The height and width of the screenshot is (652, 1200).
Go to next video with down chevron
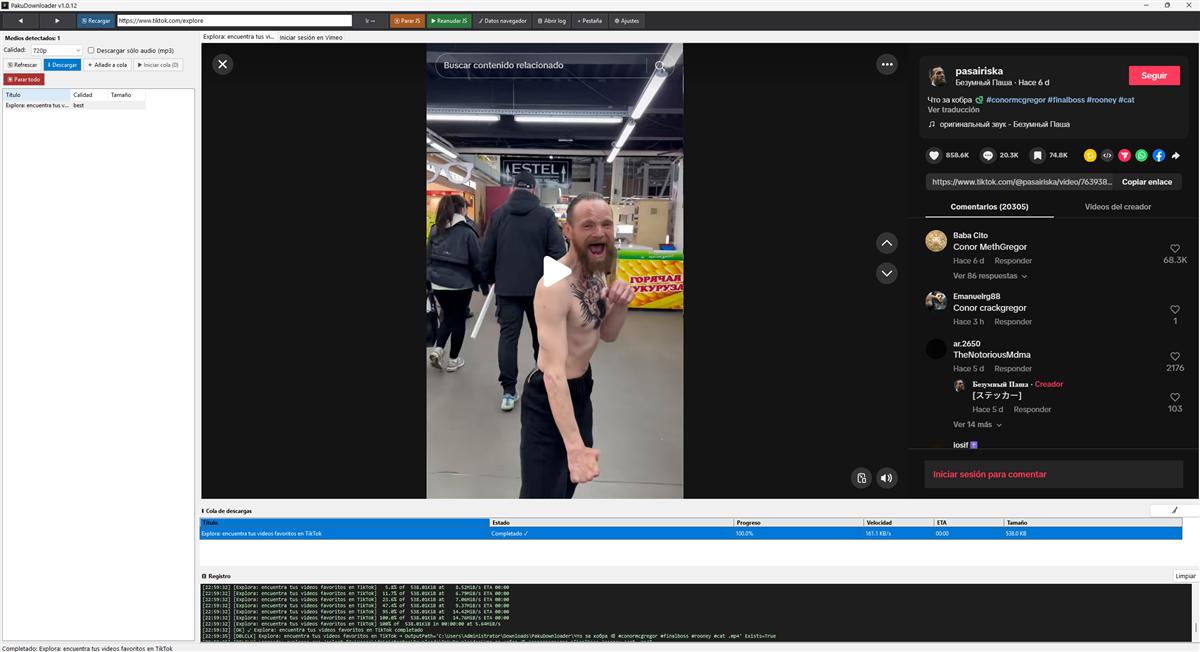pyautogui.click(x=887, y=273)
